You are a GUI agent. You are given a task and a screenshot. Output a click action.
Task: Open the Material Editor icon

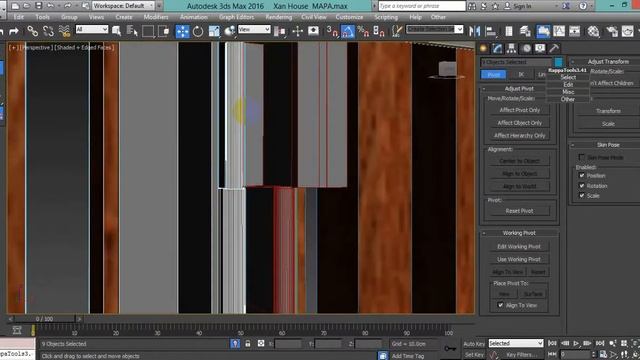593,31
